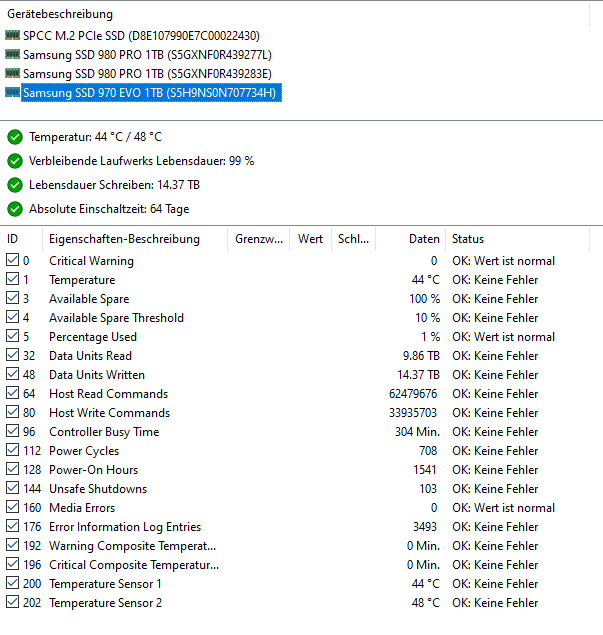Click the icon of Samsung 980 PRO S5GXNF0R439277L
The image size is (603, 635).
click(x=12, y=54)
